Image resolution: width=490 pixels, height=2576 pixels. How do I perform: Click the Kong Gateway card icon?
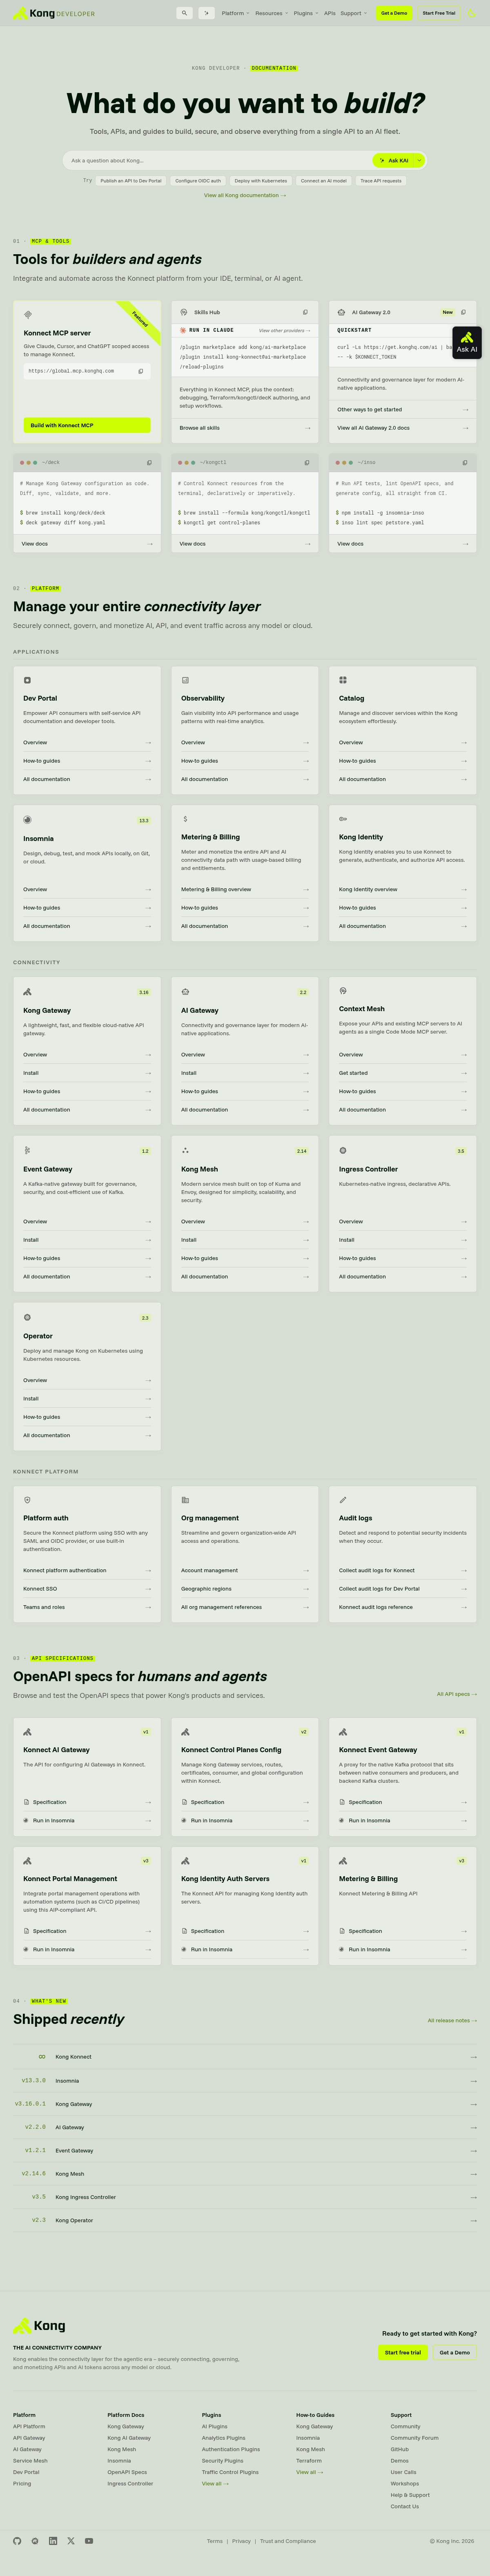point(27,992)
